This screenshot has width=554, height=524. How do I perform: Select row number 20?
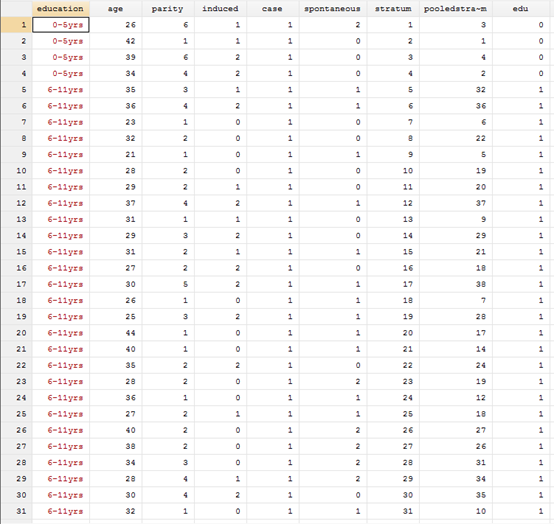tap(17, 333)
